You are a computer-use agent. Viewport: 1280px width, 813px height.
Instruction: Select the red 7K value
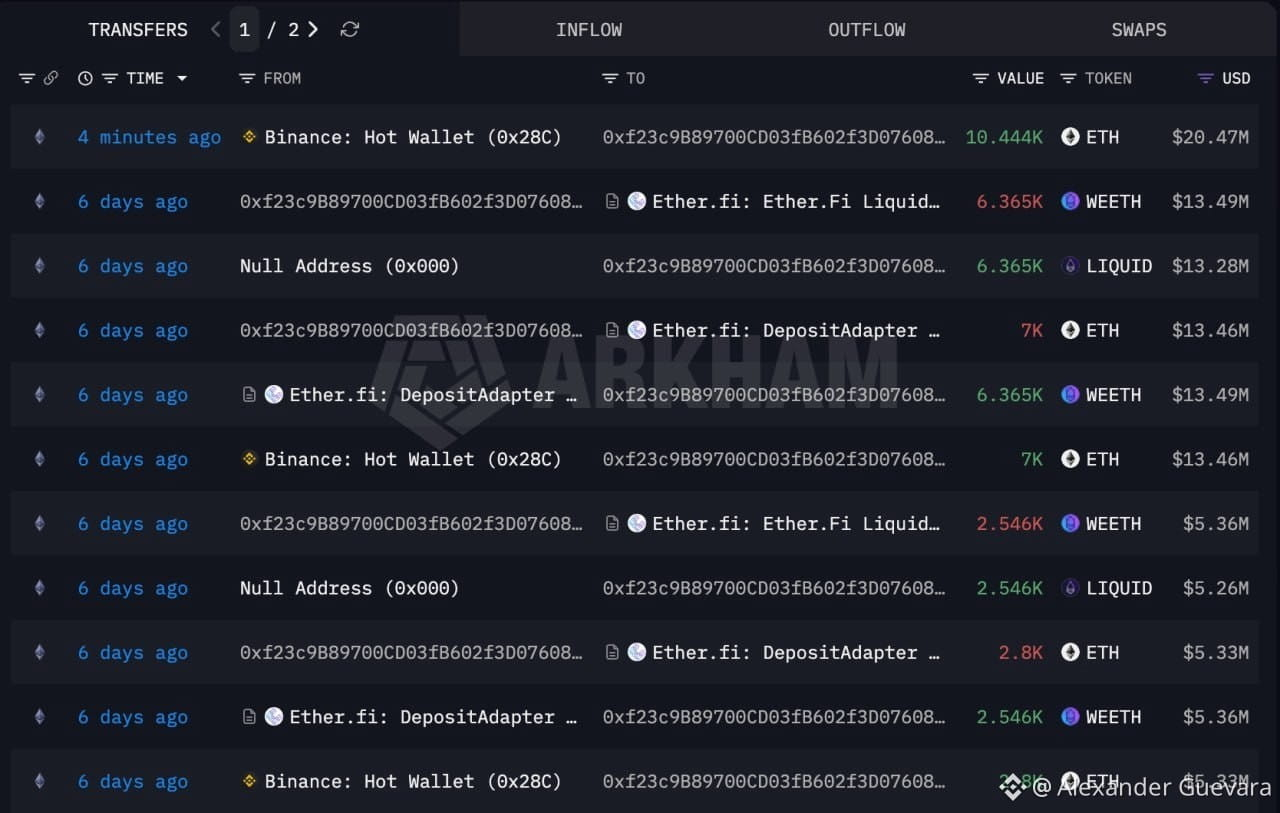(1031, 330)
